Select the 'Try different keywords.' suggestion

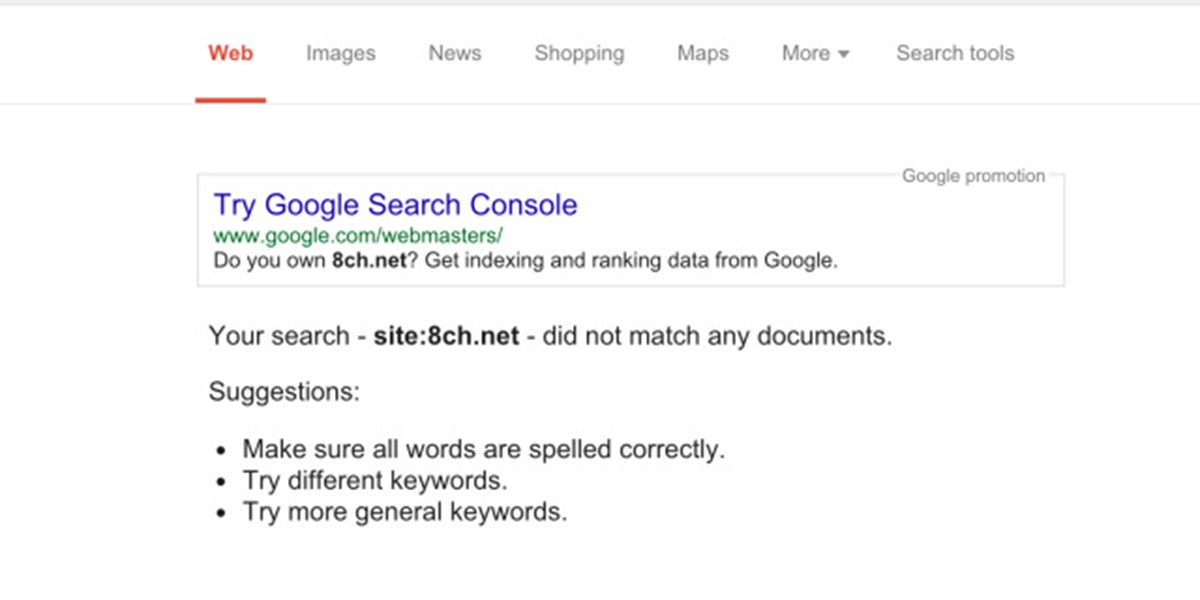(375, 481)
